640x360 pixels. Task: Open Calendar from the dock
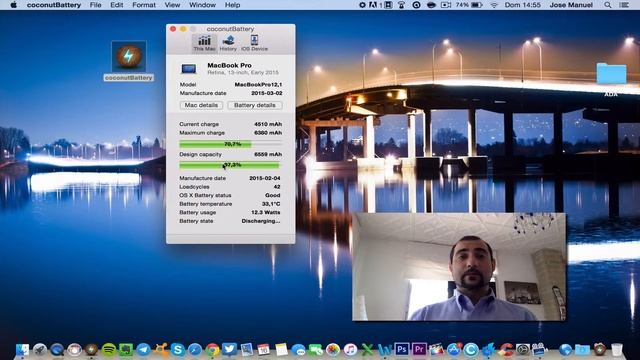pos(264,349)
